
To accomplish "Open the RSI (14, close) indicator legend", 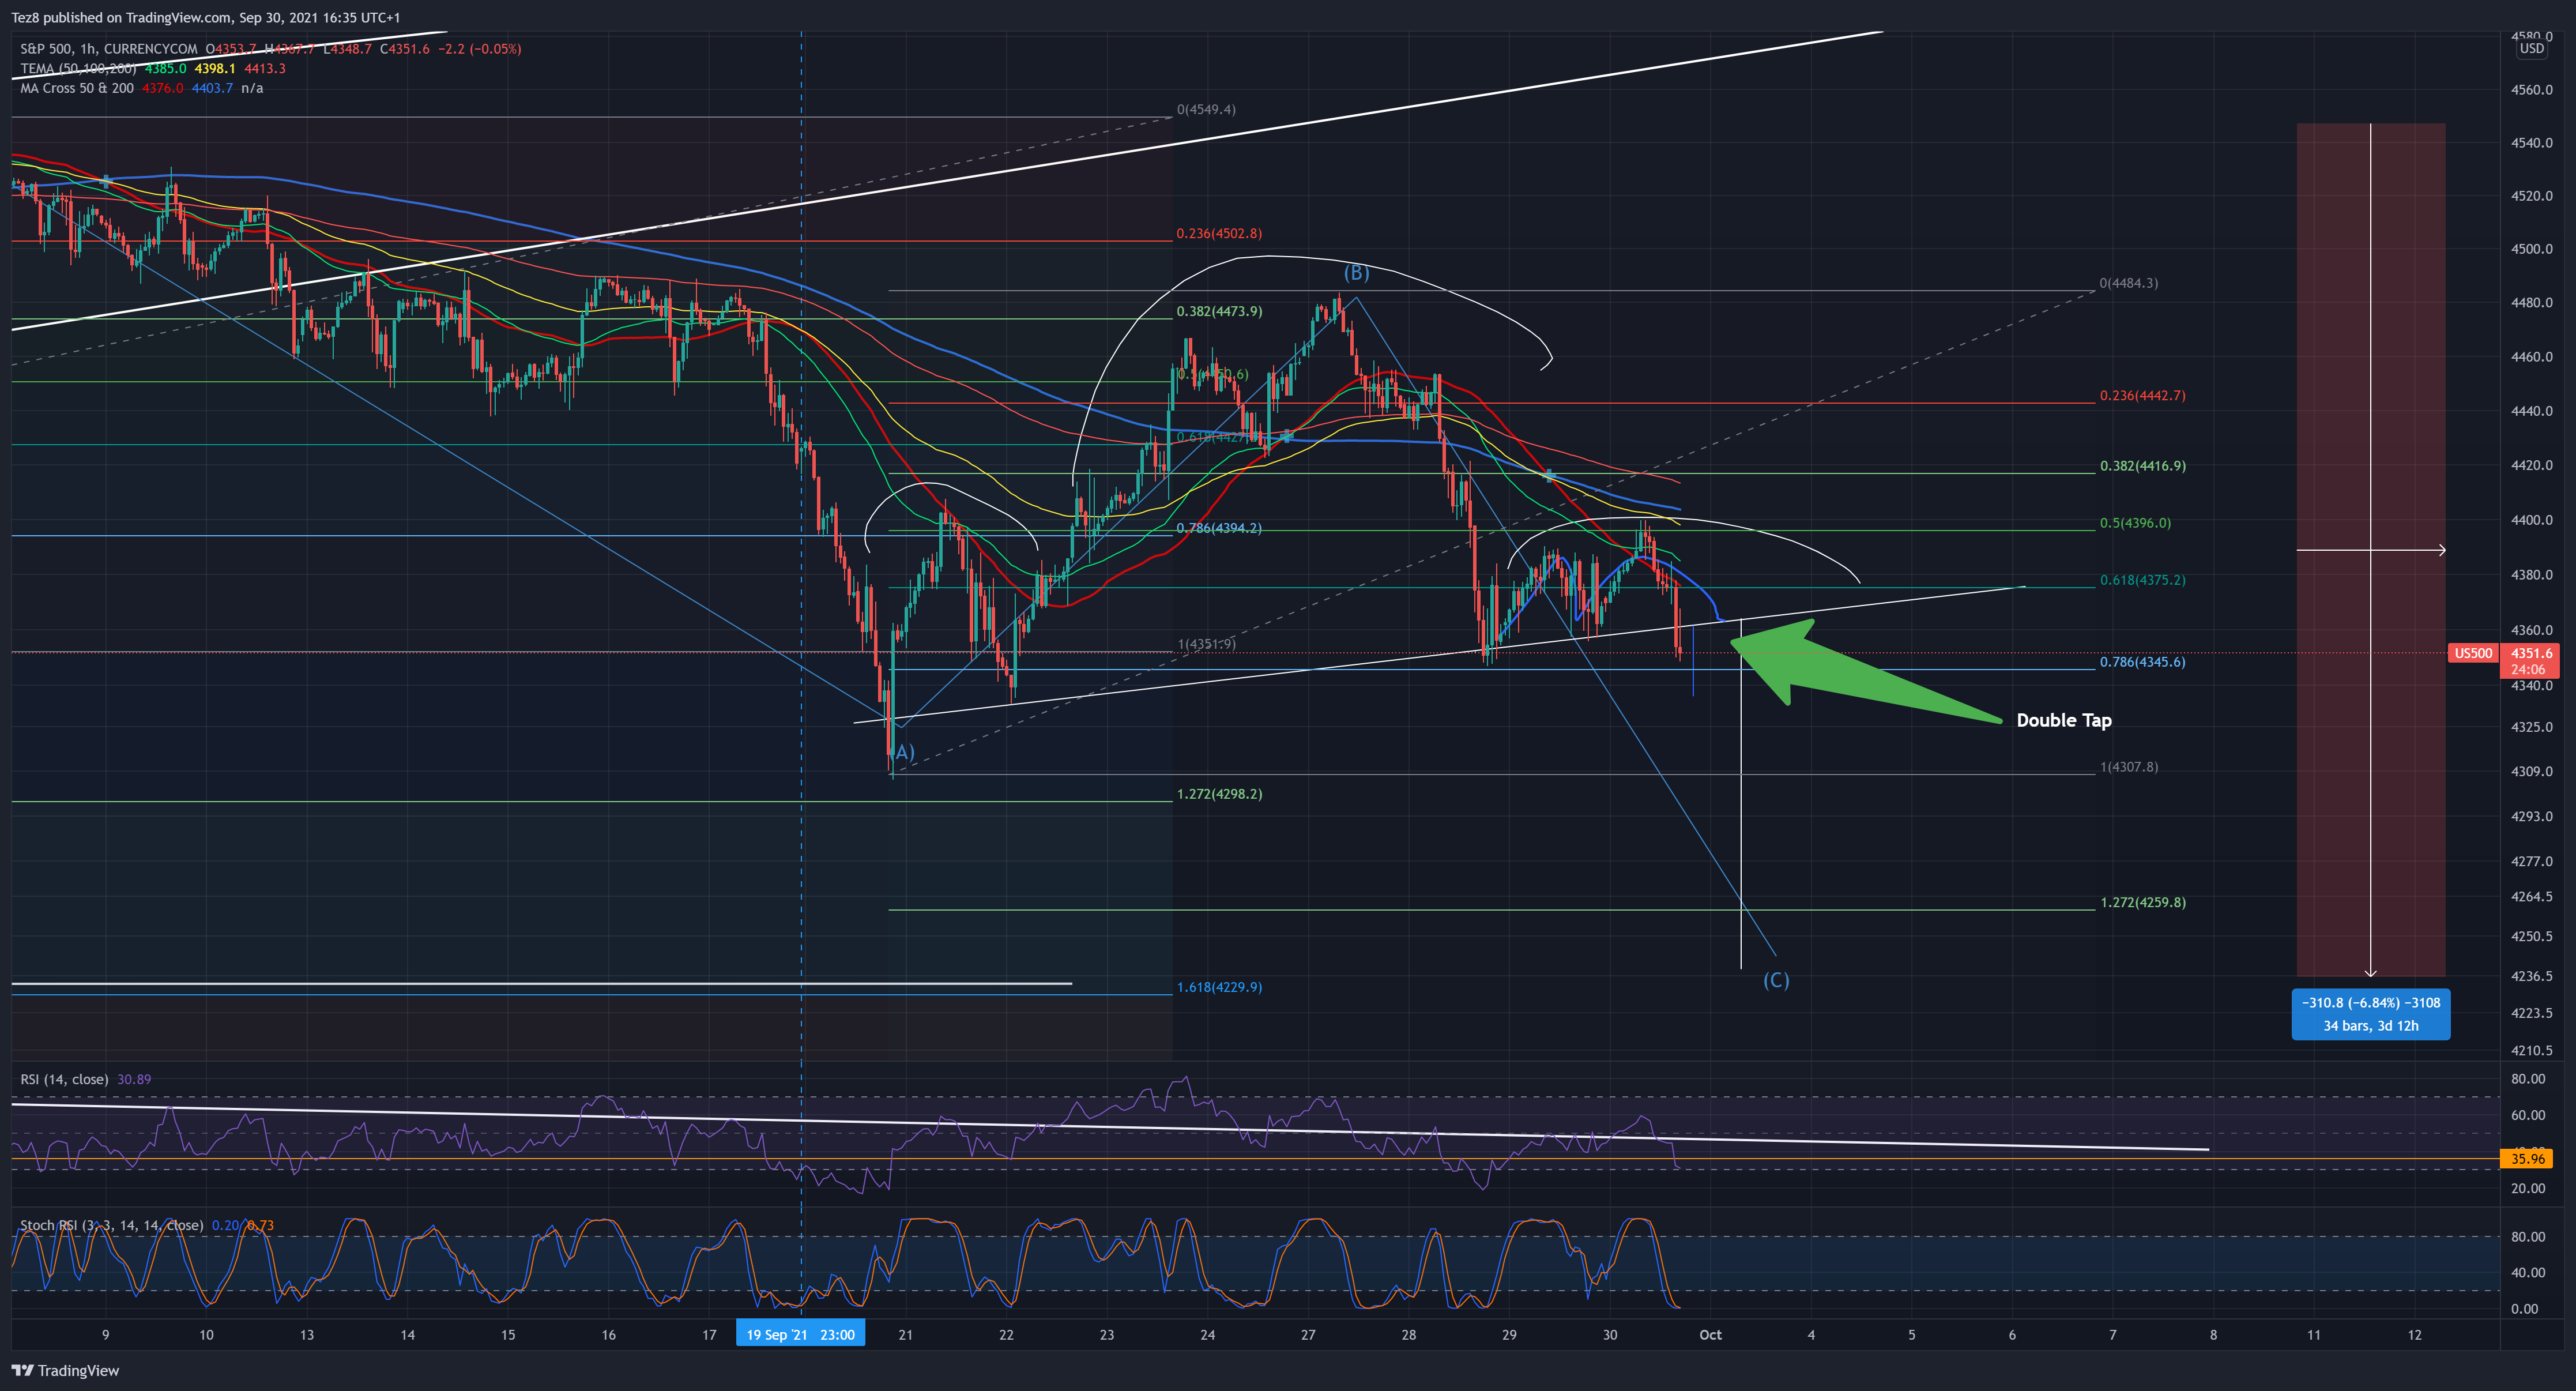I will [x=64, y=1079].
